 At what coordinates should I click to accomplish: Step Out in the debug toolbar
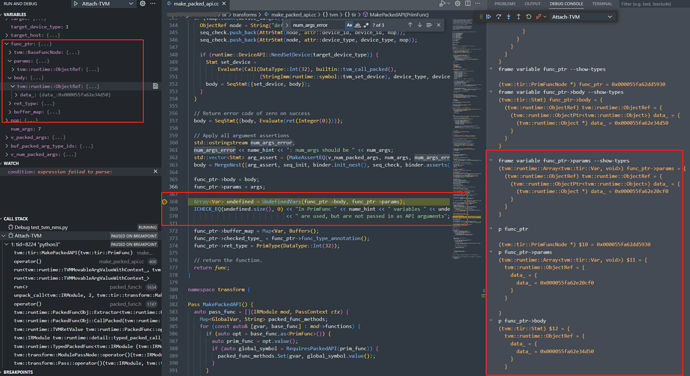tap(518, 17)
